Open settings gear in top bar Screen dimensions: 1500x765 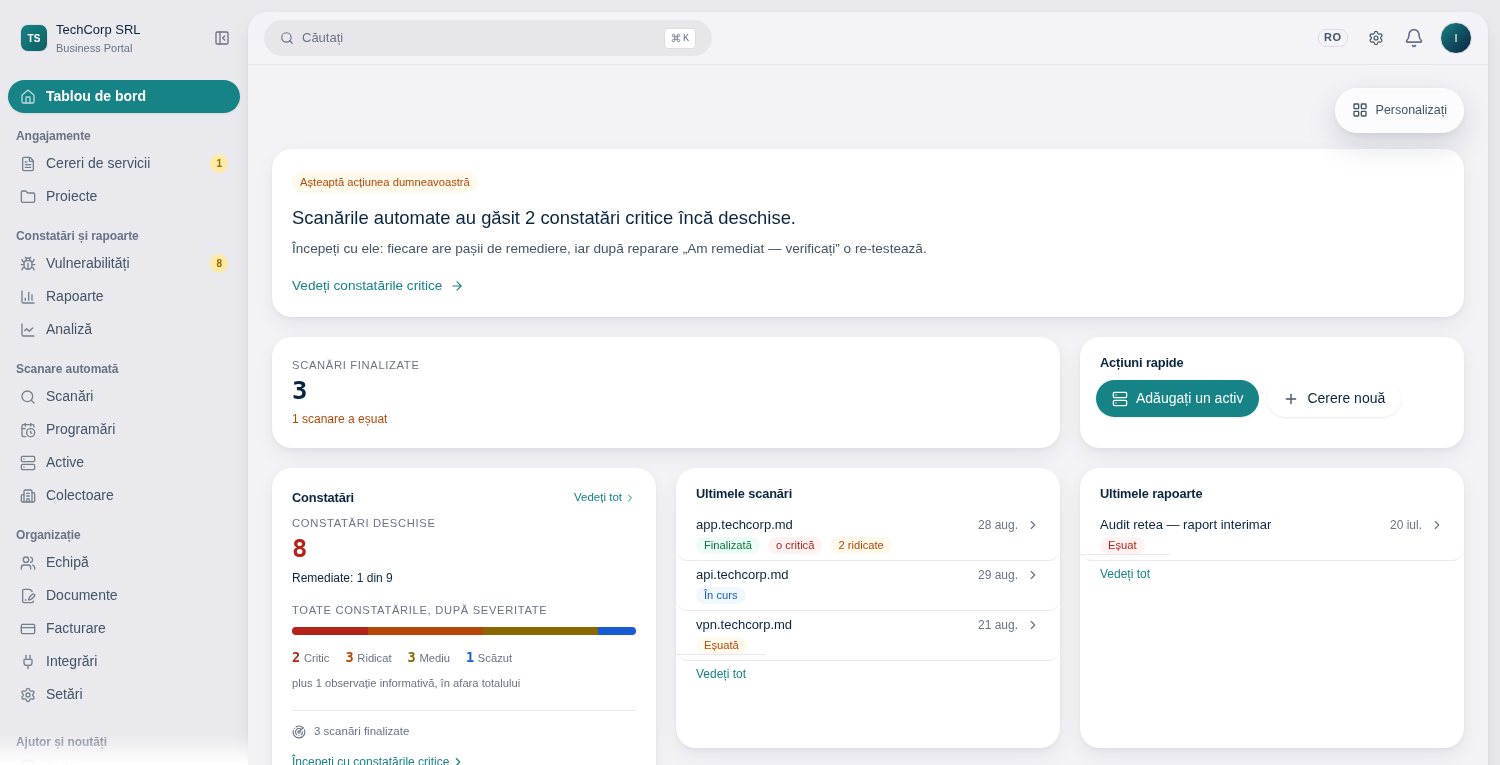pyautogui.click(x=1376, y=38)
